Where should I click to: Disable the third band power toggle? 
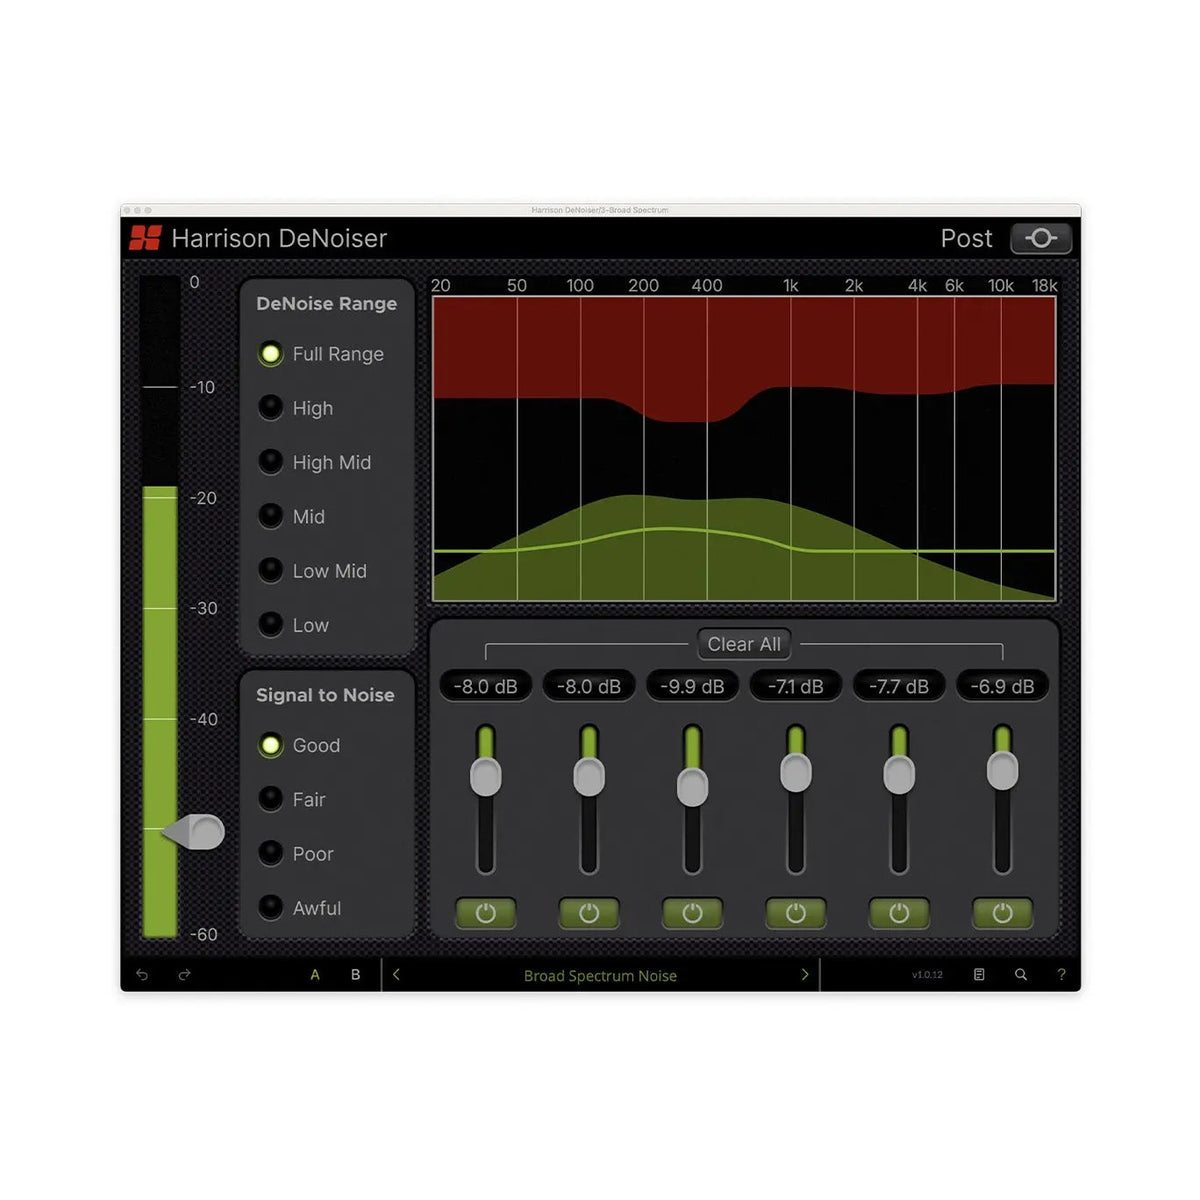(692, 912)
